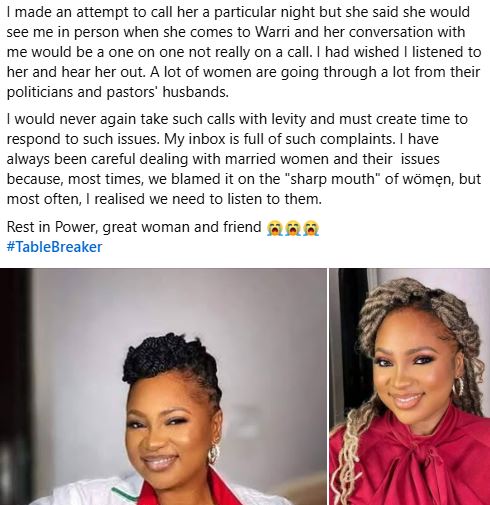
Task: Click the hoop earring in the left photo
Action: tap(213, 454)
